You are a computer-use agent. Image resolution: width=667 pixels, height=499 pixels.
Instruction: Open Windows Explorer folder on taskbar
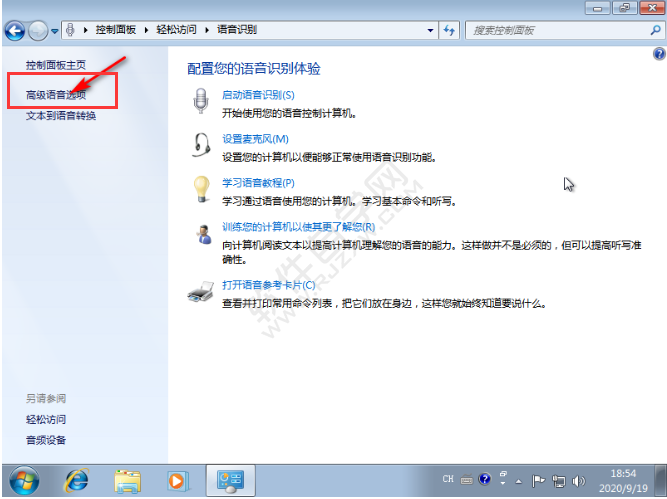(128, 482)
